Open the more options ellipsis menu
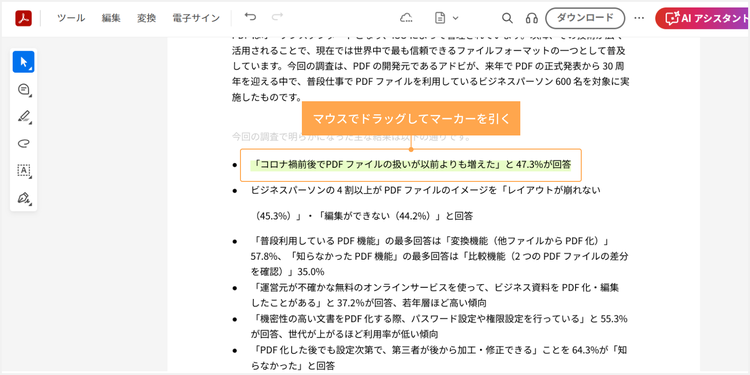This screenshot has width=750, height=375. (x=639, y=18)
